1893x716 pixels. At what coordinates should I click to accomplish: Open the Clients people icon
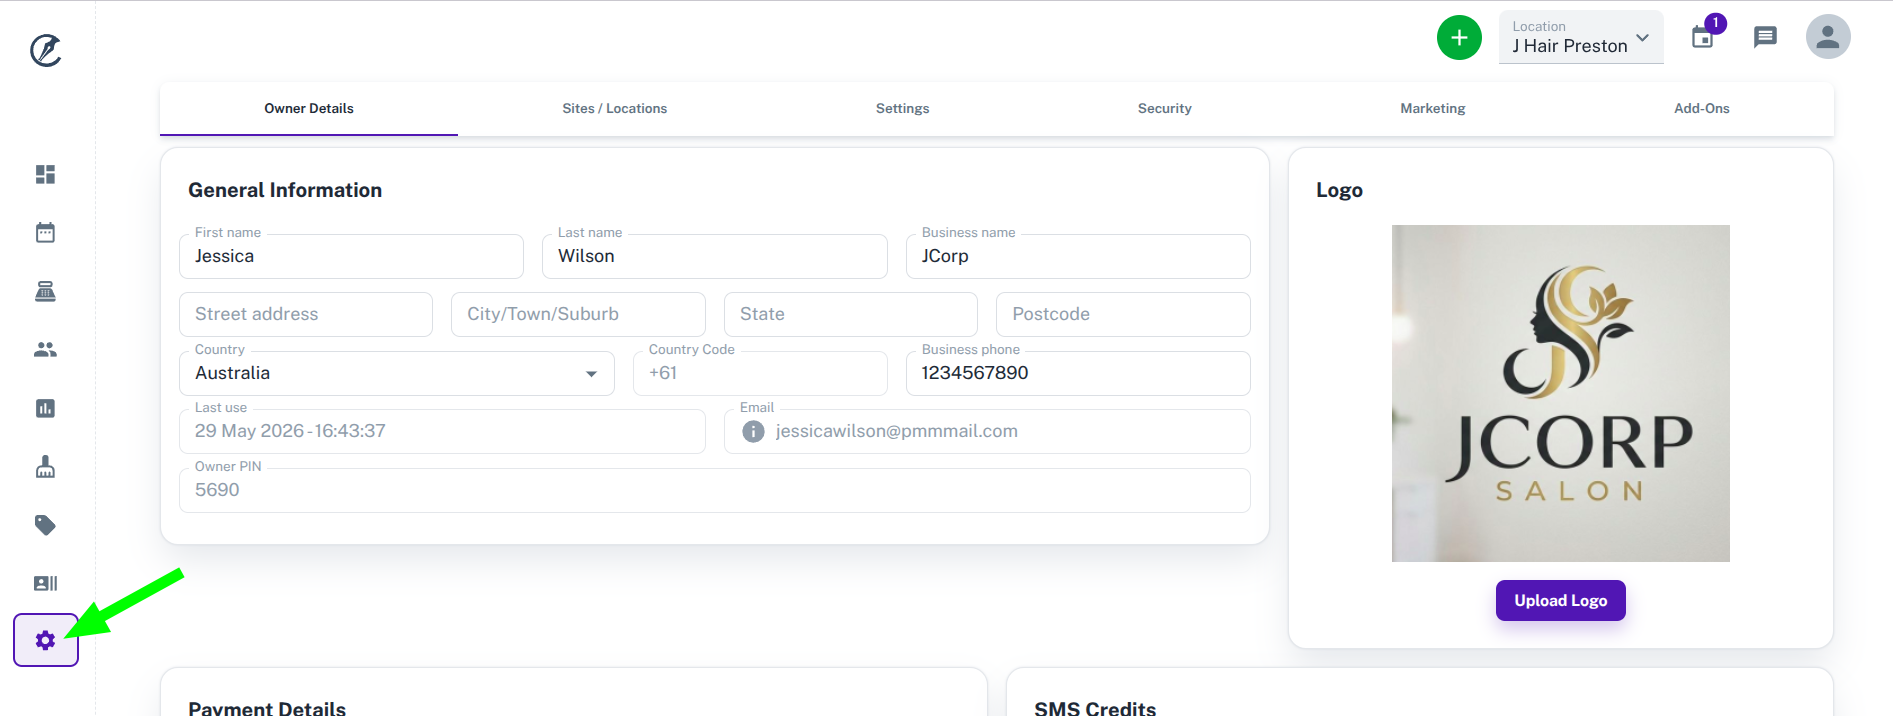point(46,350)
